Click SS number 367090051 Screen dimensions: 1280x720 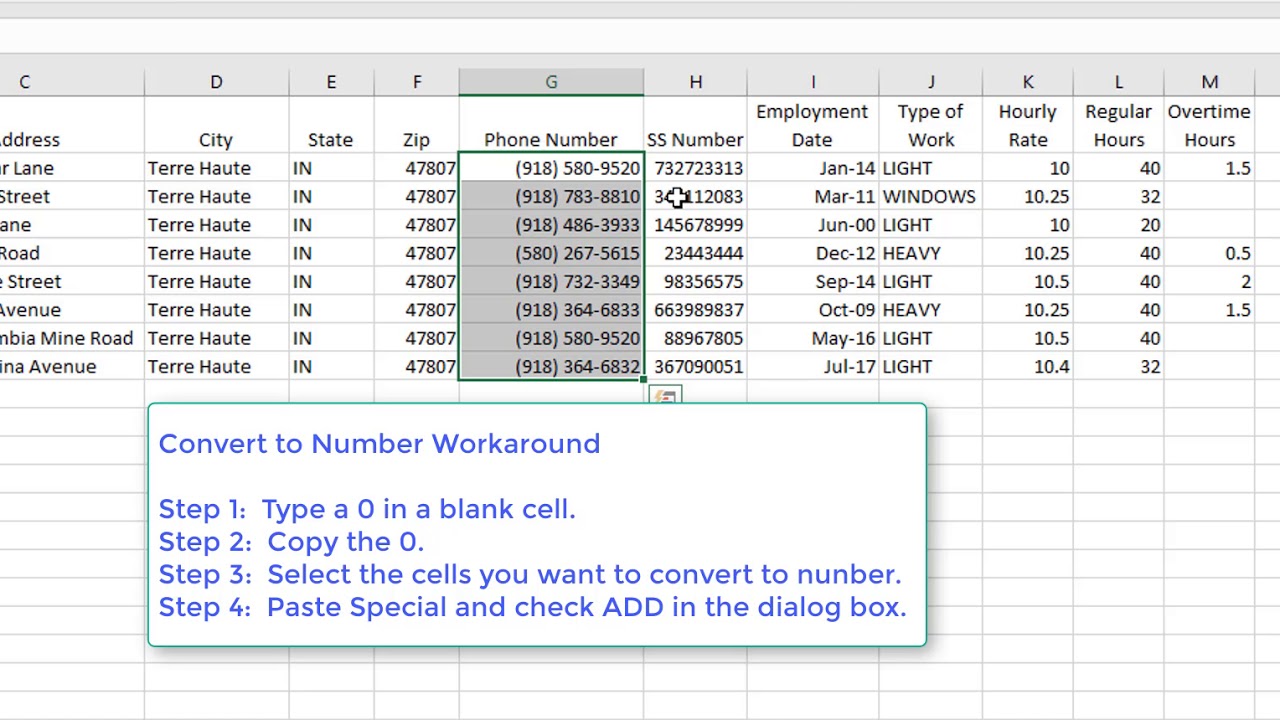[x=695, y=367]
